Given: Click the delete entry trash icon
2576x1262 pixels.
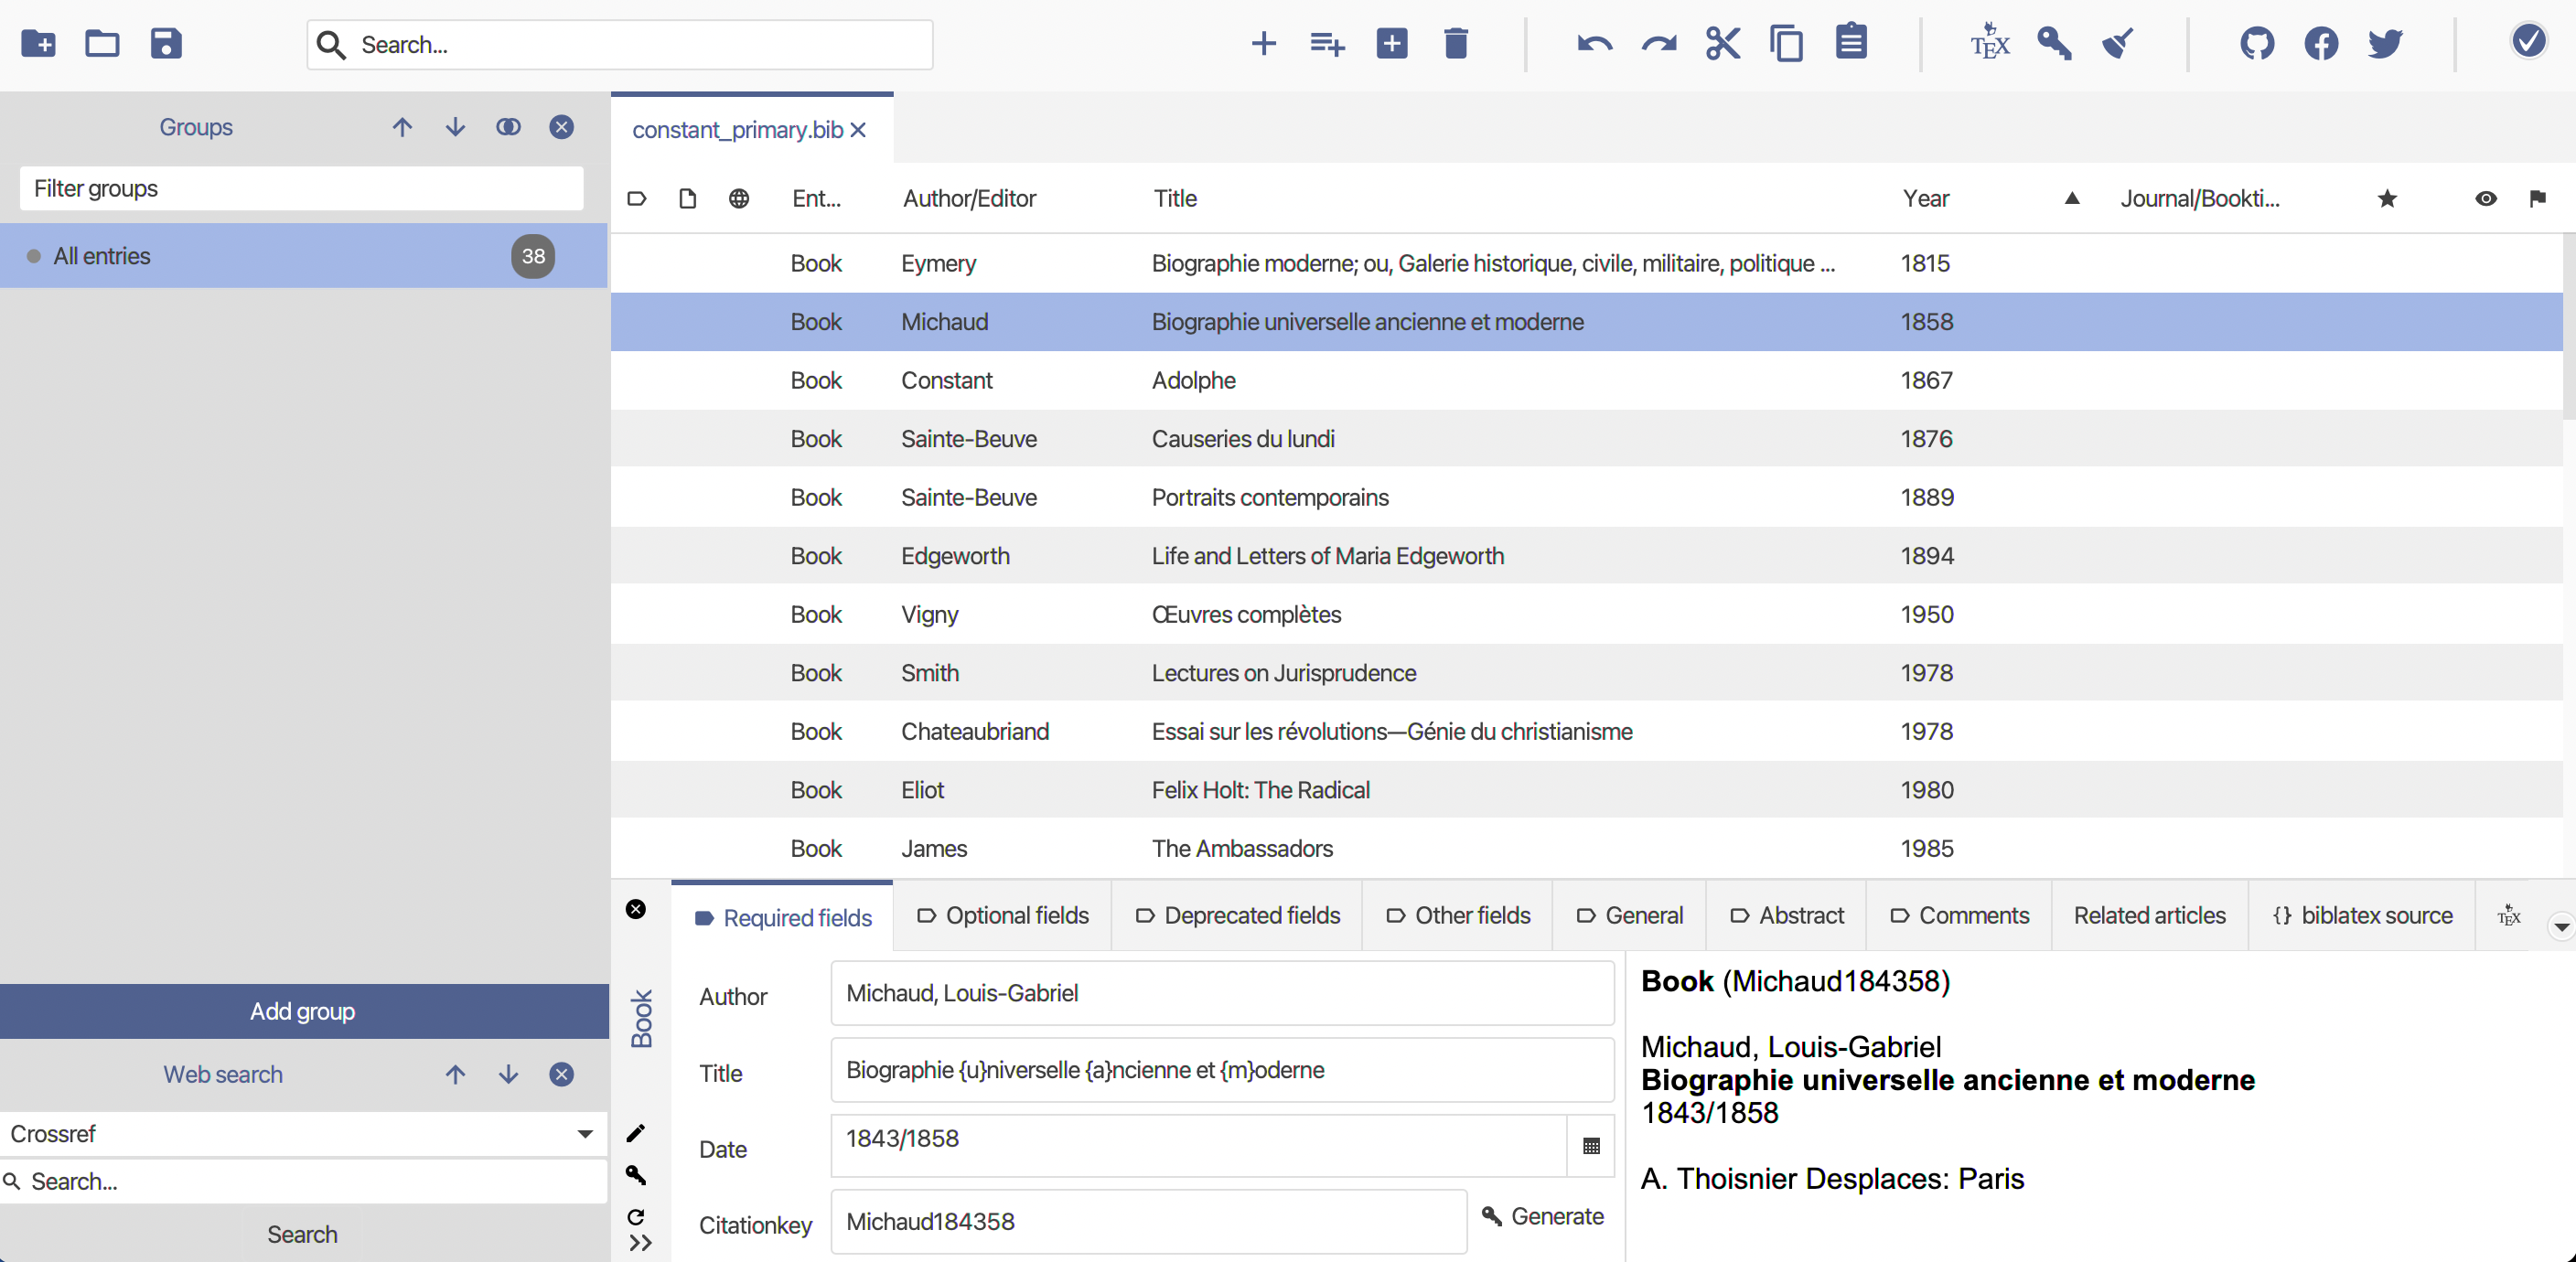Looking at the screenshot, I should [1455, 44].
